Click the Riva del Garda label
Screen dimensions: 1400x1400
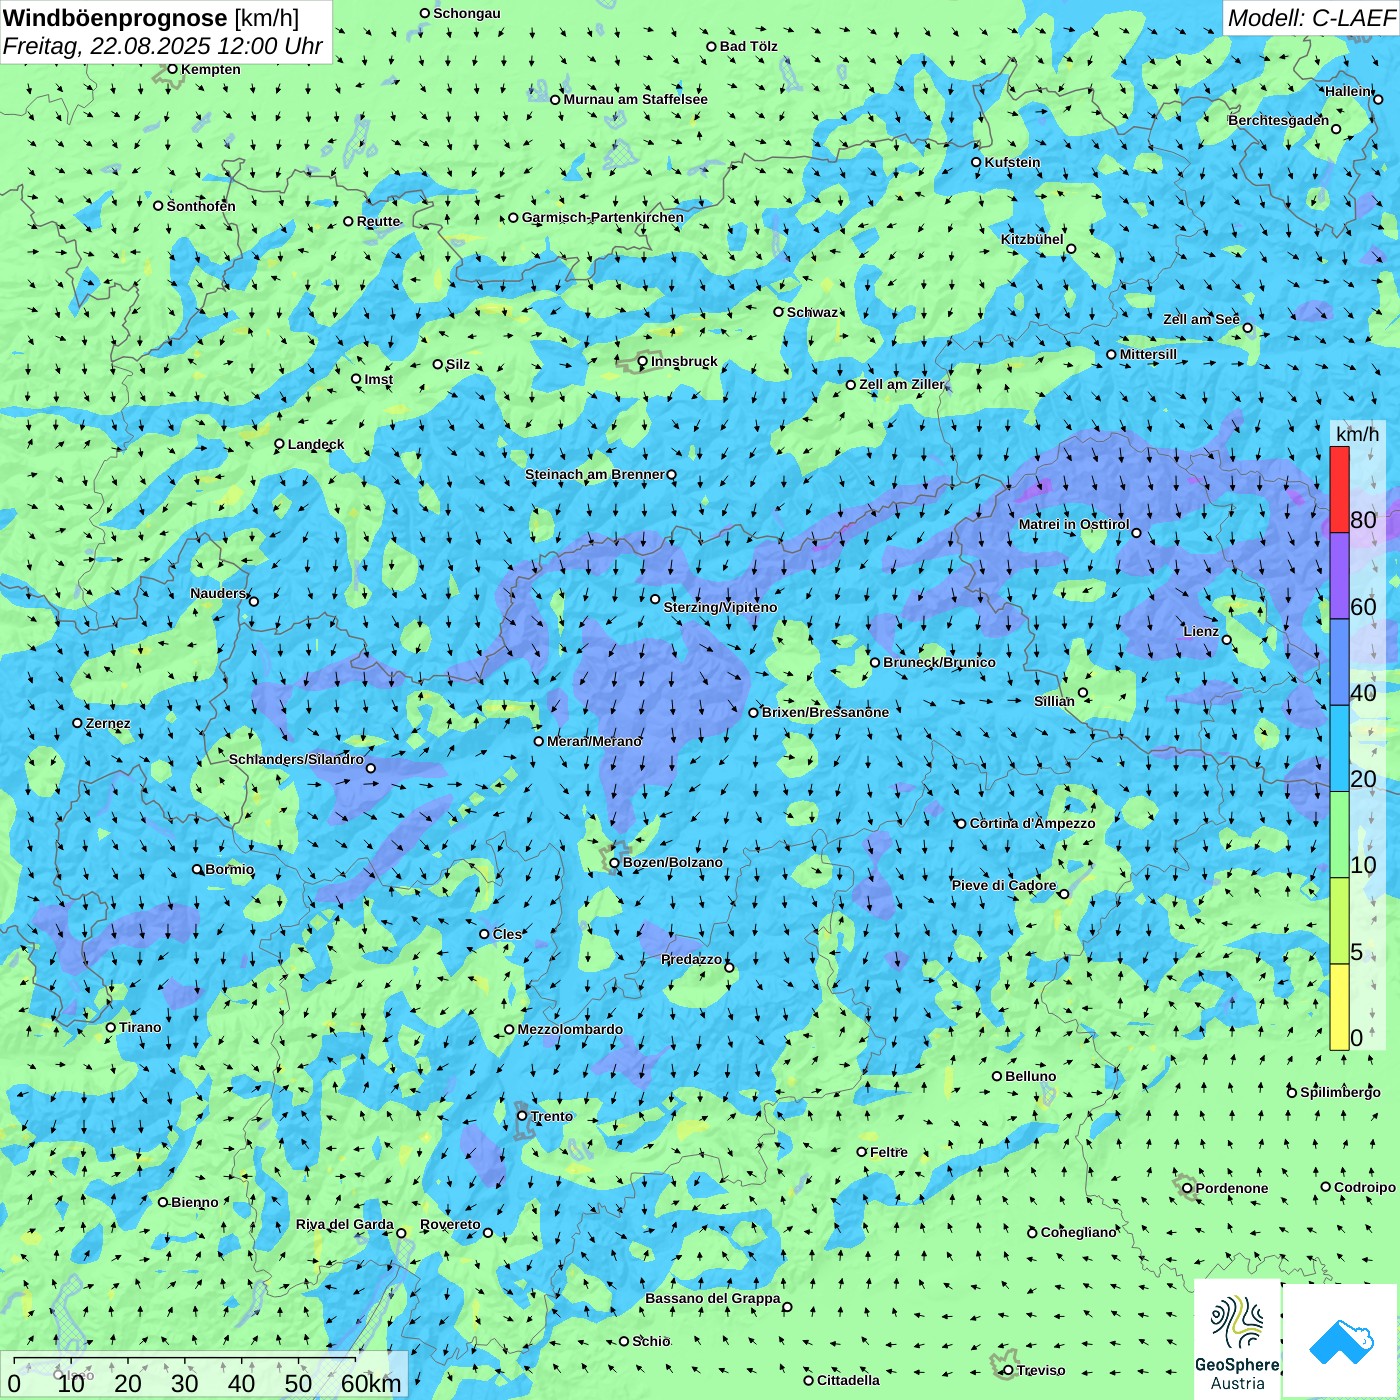[x=344, y=1224]
